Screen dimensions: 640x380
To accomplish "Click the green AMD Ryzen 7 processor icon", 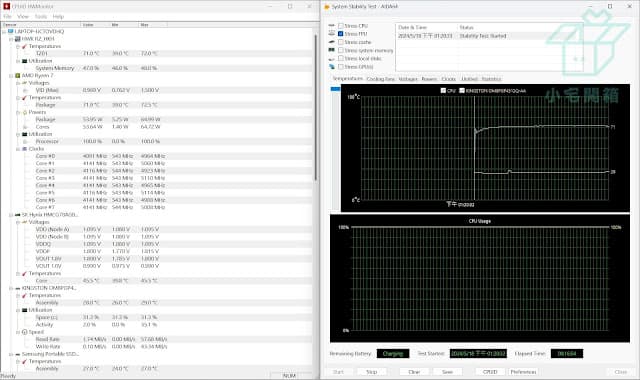I will coord(18,76).
